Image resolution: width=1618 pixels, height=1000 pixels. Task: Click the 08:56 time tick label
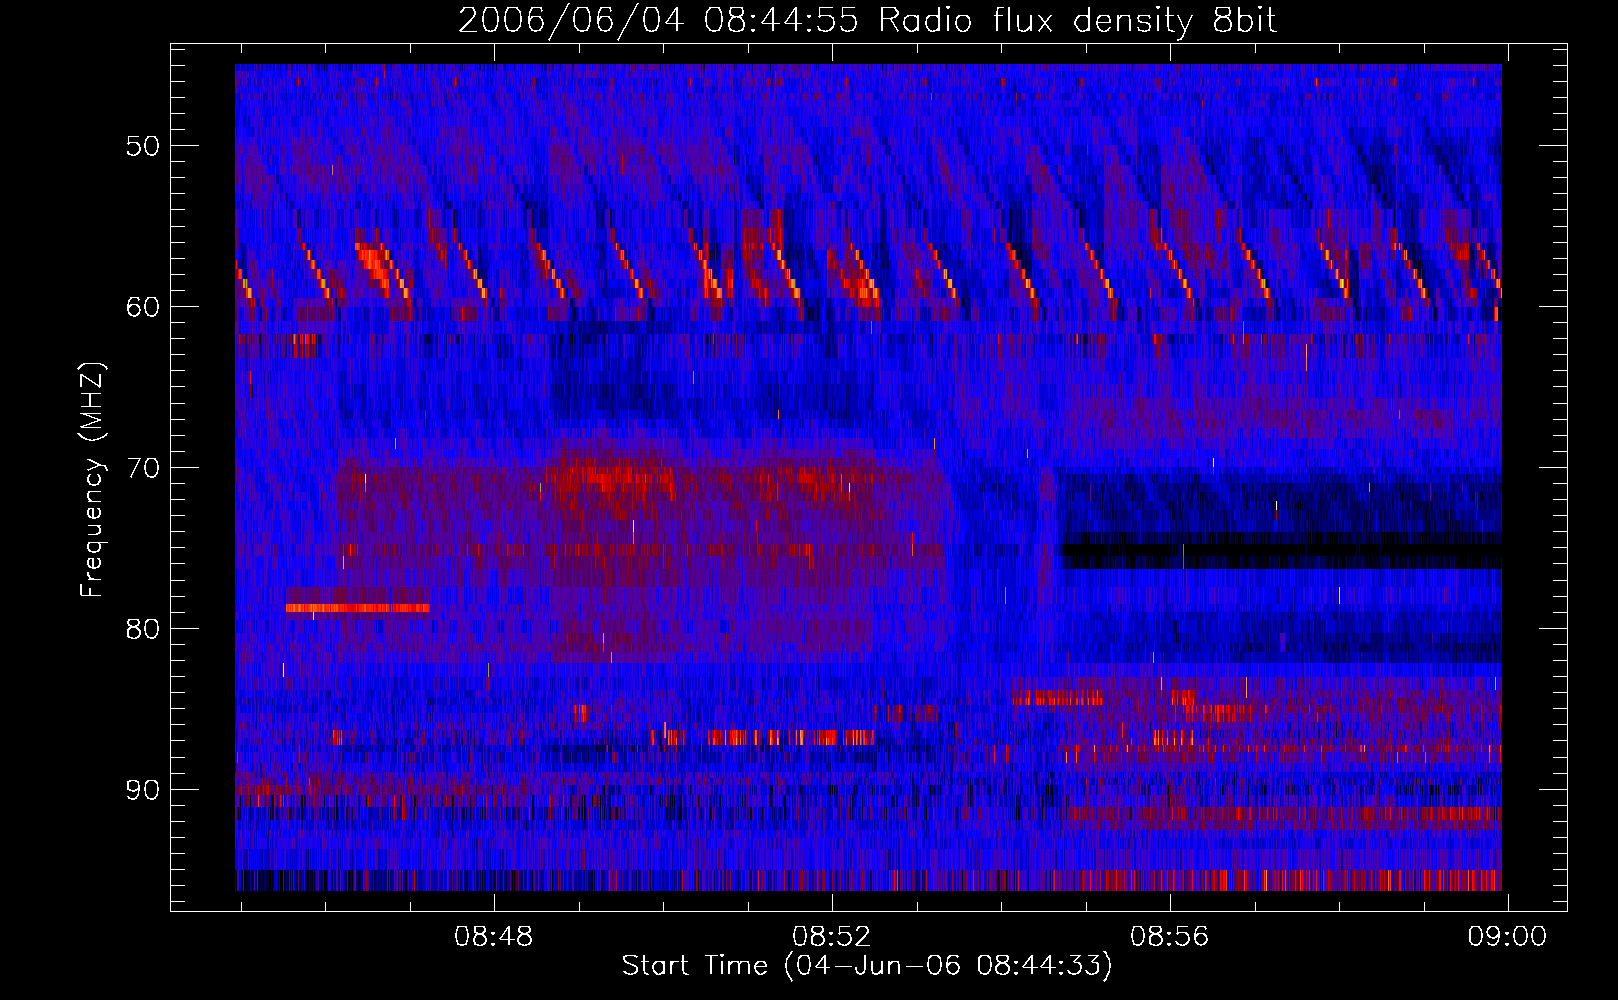(1170, 937)
